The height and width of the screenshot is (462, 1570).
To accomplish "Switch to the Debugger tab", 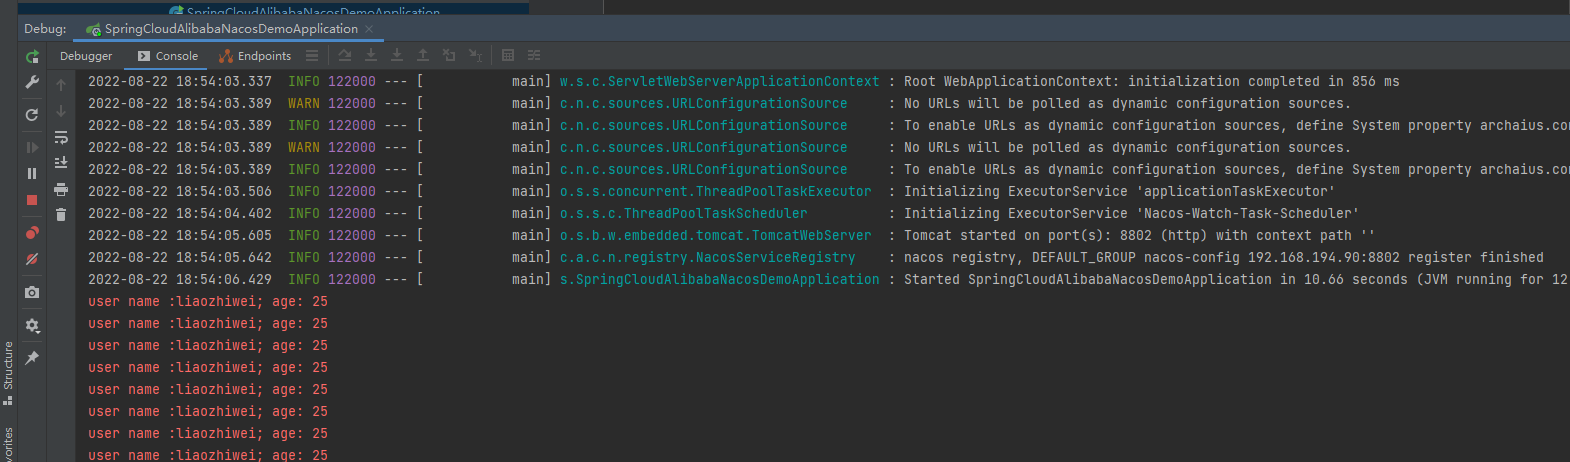I will (86, 56).
